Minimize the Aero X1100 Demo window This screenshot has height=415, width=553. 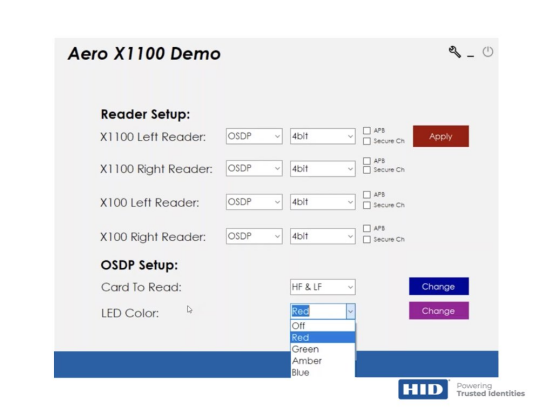[x=470, y=56]
